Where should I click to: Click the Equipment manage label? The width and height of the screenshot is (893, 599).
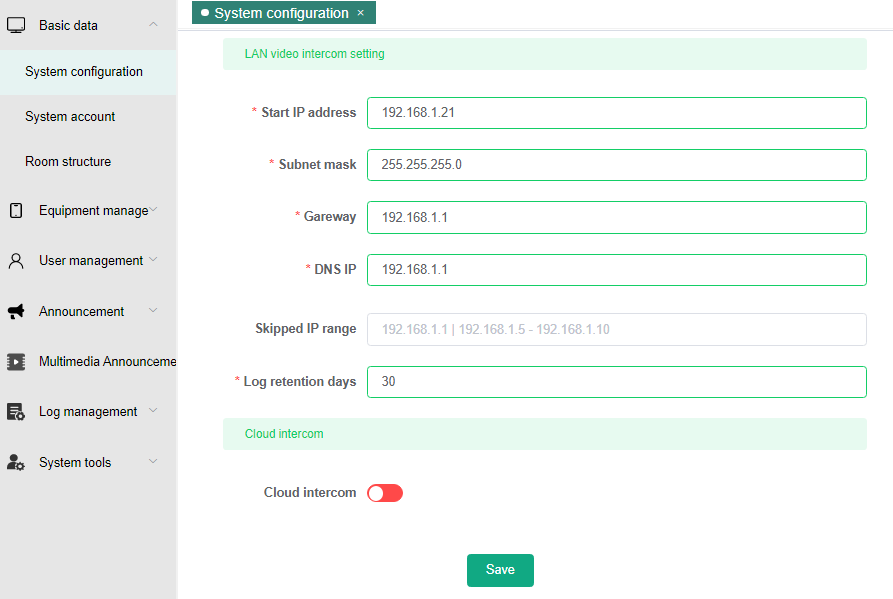point(93,211)
